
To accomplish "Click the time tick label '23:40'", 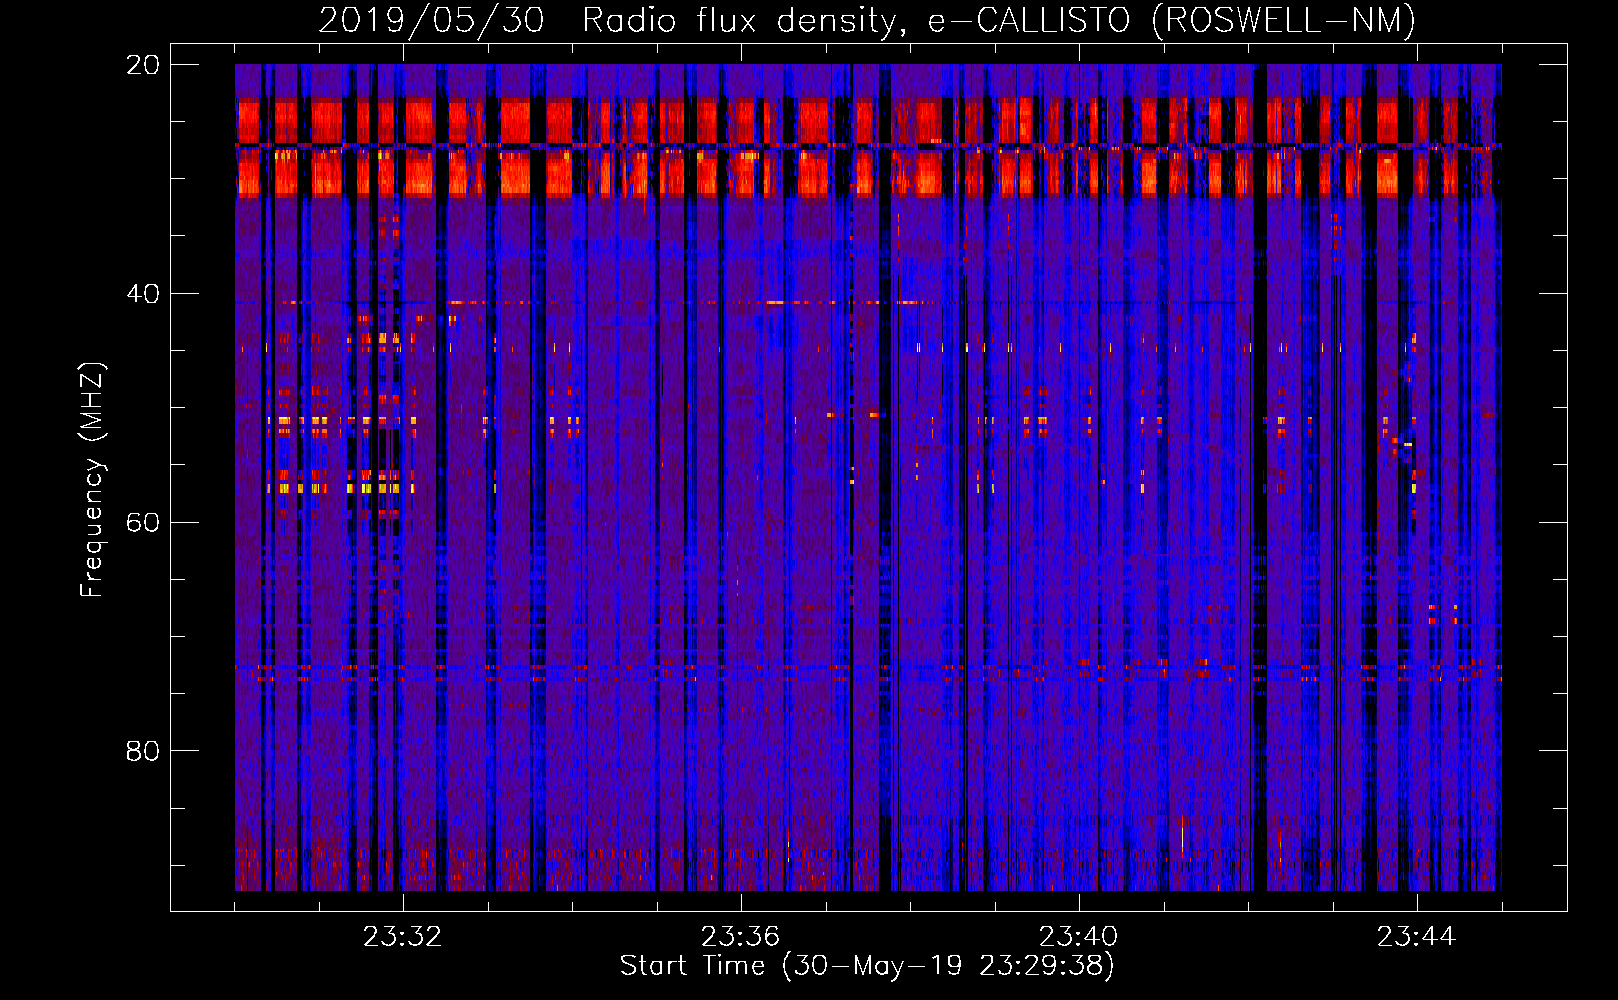I will [1078, 937].
